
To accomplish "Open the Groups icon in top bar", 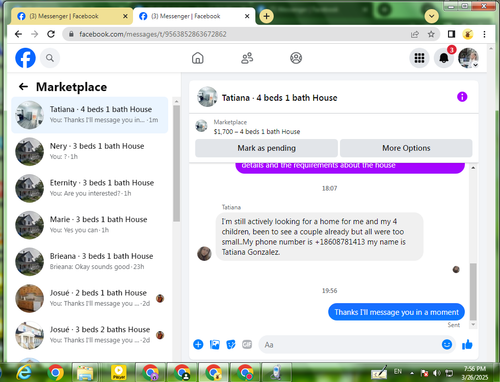I will 296,58.
